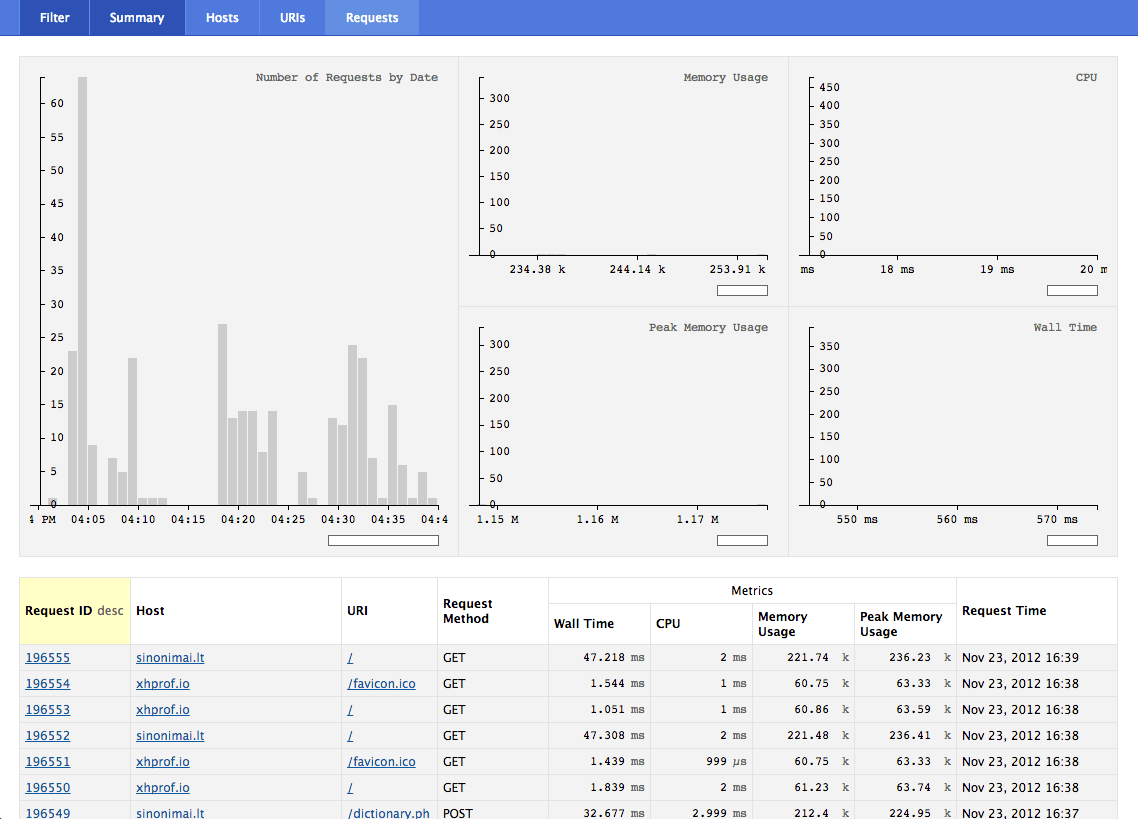Click the Number of Requests by Date title
The width and height of the screenshot is (1138, 819).
point(346,77)
